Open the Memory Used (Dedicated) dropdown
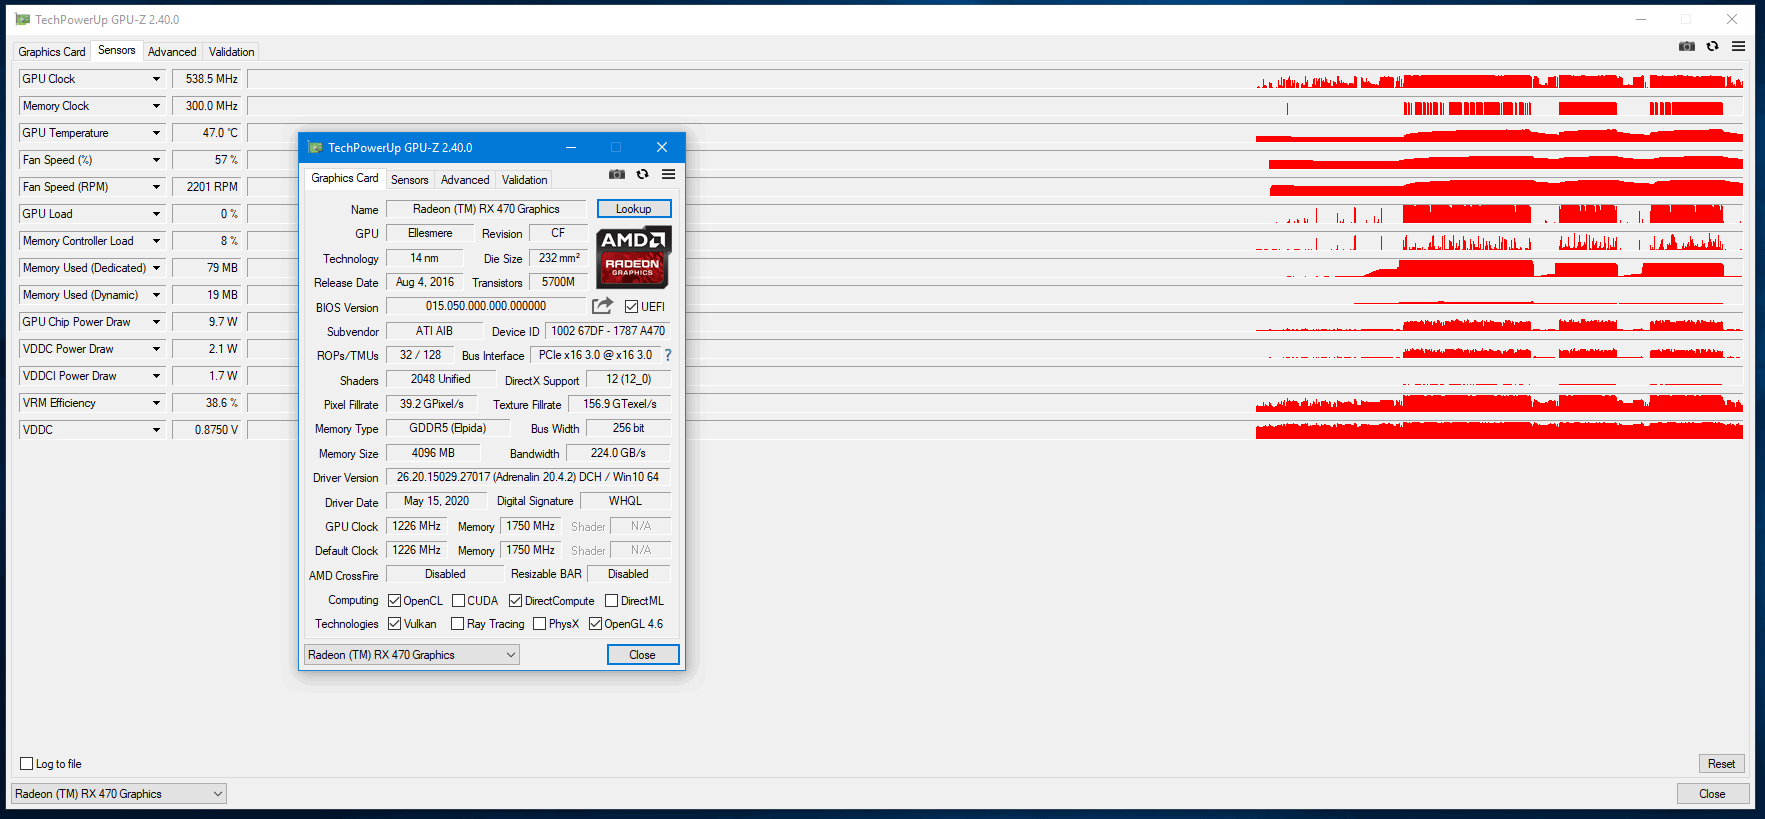The image size is (1765, 819). 156,268
